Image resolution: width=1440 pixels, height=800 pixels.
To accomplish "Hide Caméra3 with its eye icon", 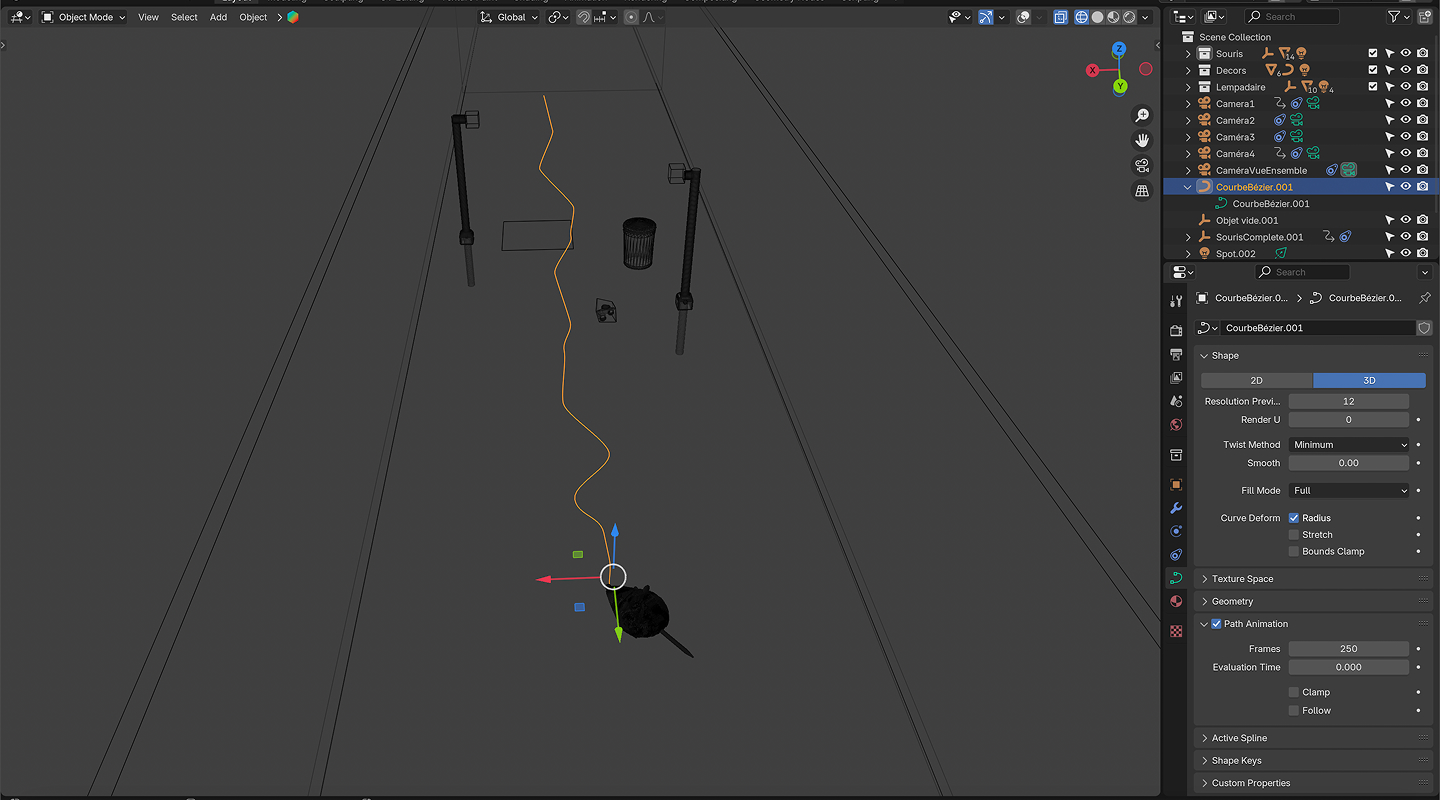I will click(x=1405, y=137).
